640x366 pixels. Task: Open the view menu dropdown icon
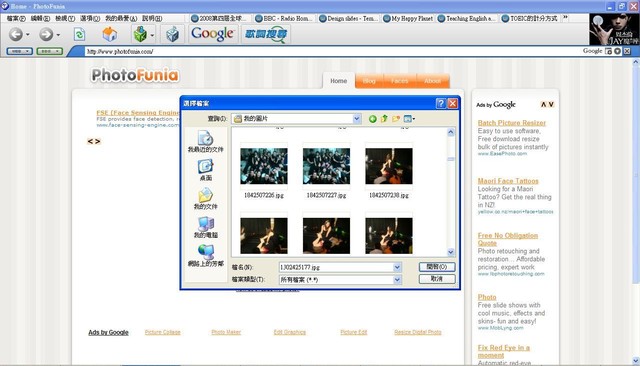click(x=409, y=119)
